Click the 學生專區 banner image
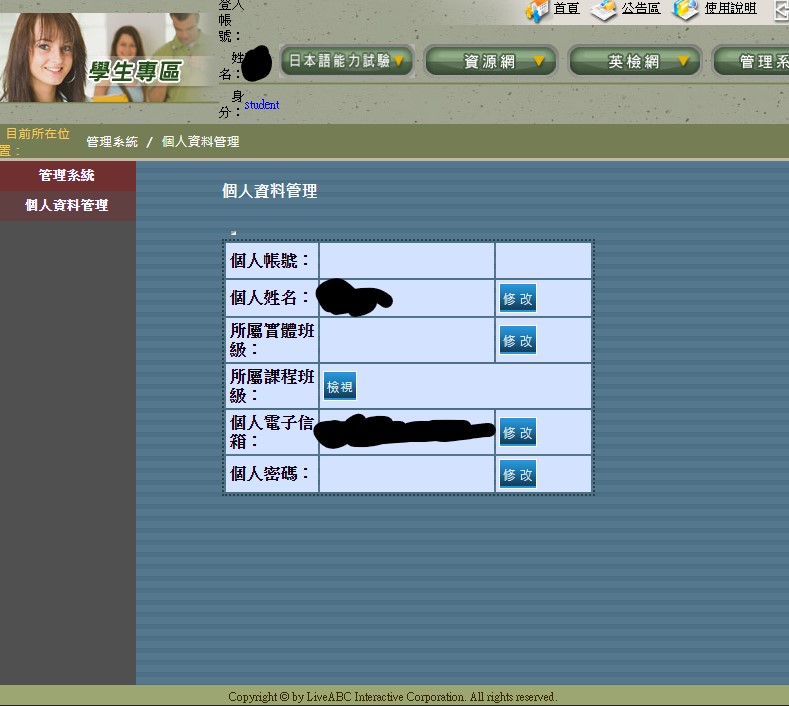 coord(108,58)
